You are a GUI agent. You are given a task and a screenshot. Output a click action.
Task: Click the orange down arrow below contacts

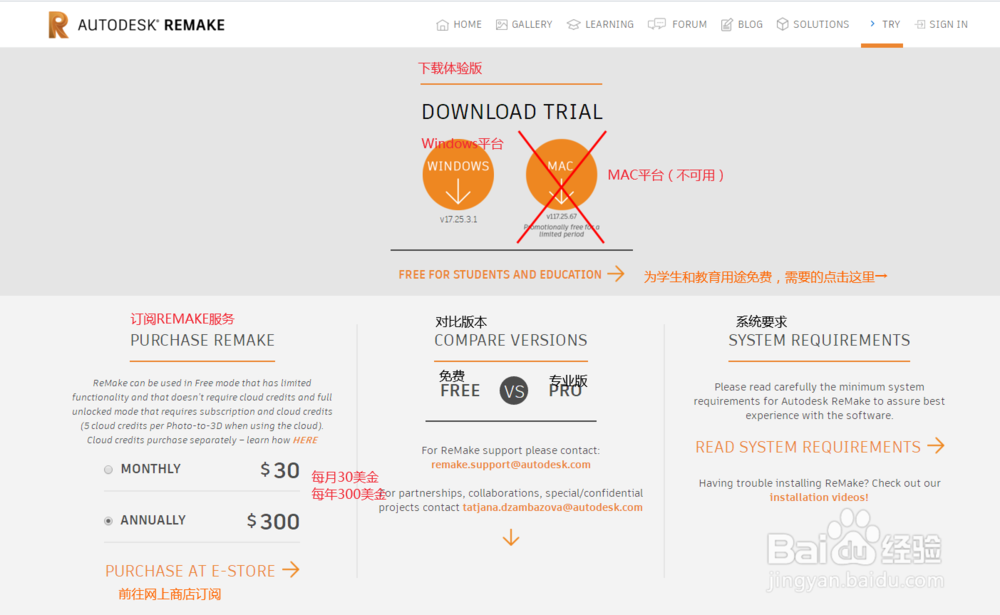511,538
